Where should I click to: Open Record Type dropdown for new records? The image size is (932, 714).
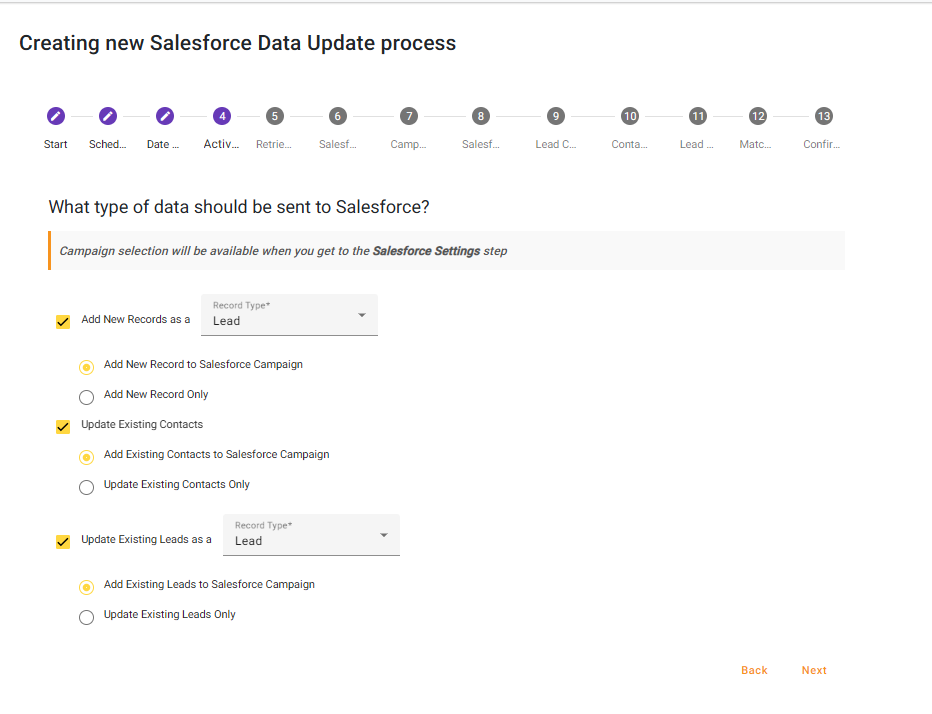click(289, 315)
